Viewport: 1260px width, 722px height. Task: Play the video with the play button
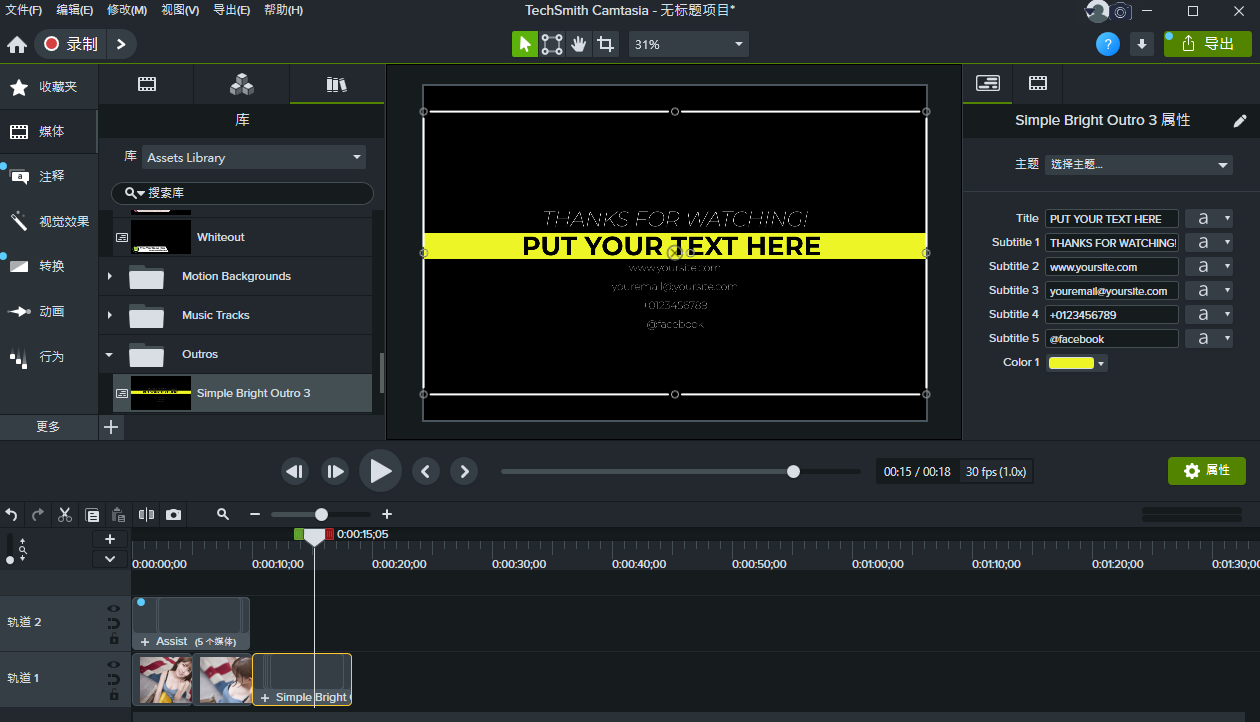pos(380,471)
